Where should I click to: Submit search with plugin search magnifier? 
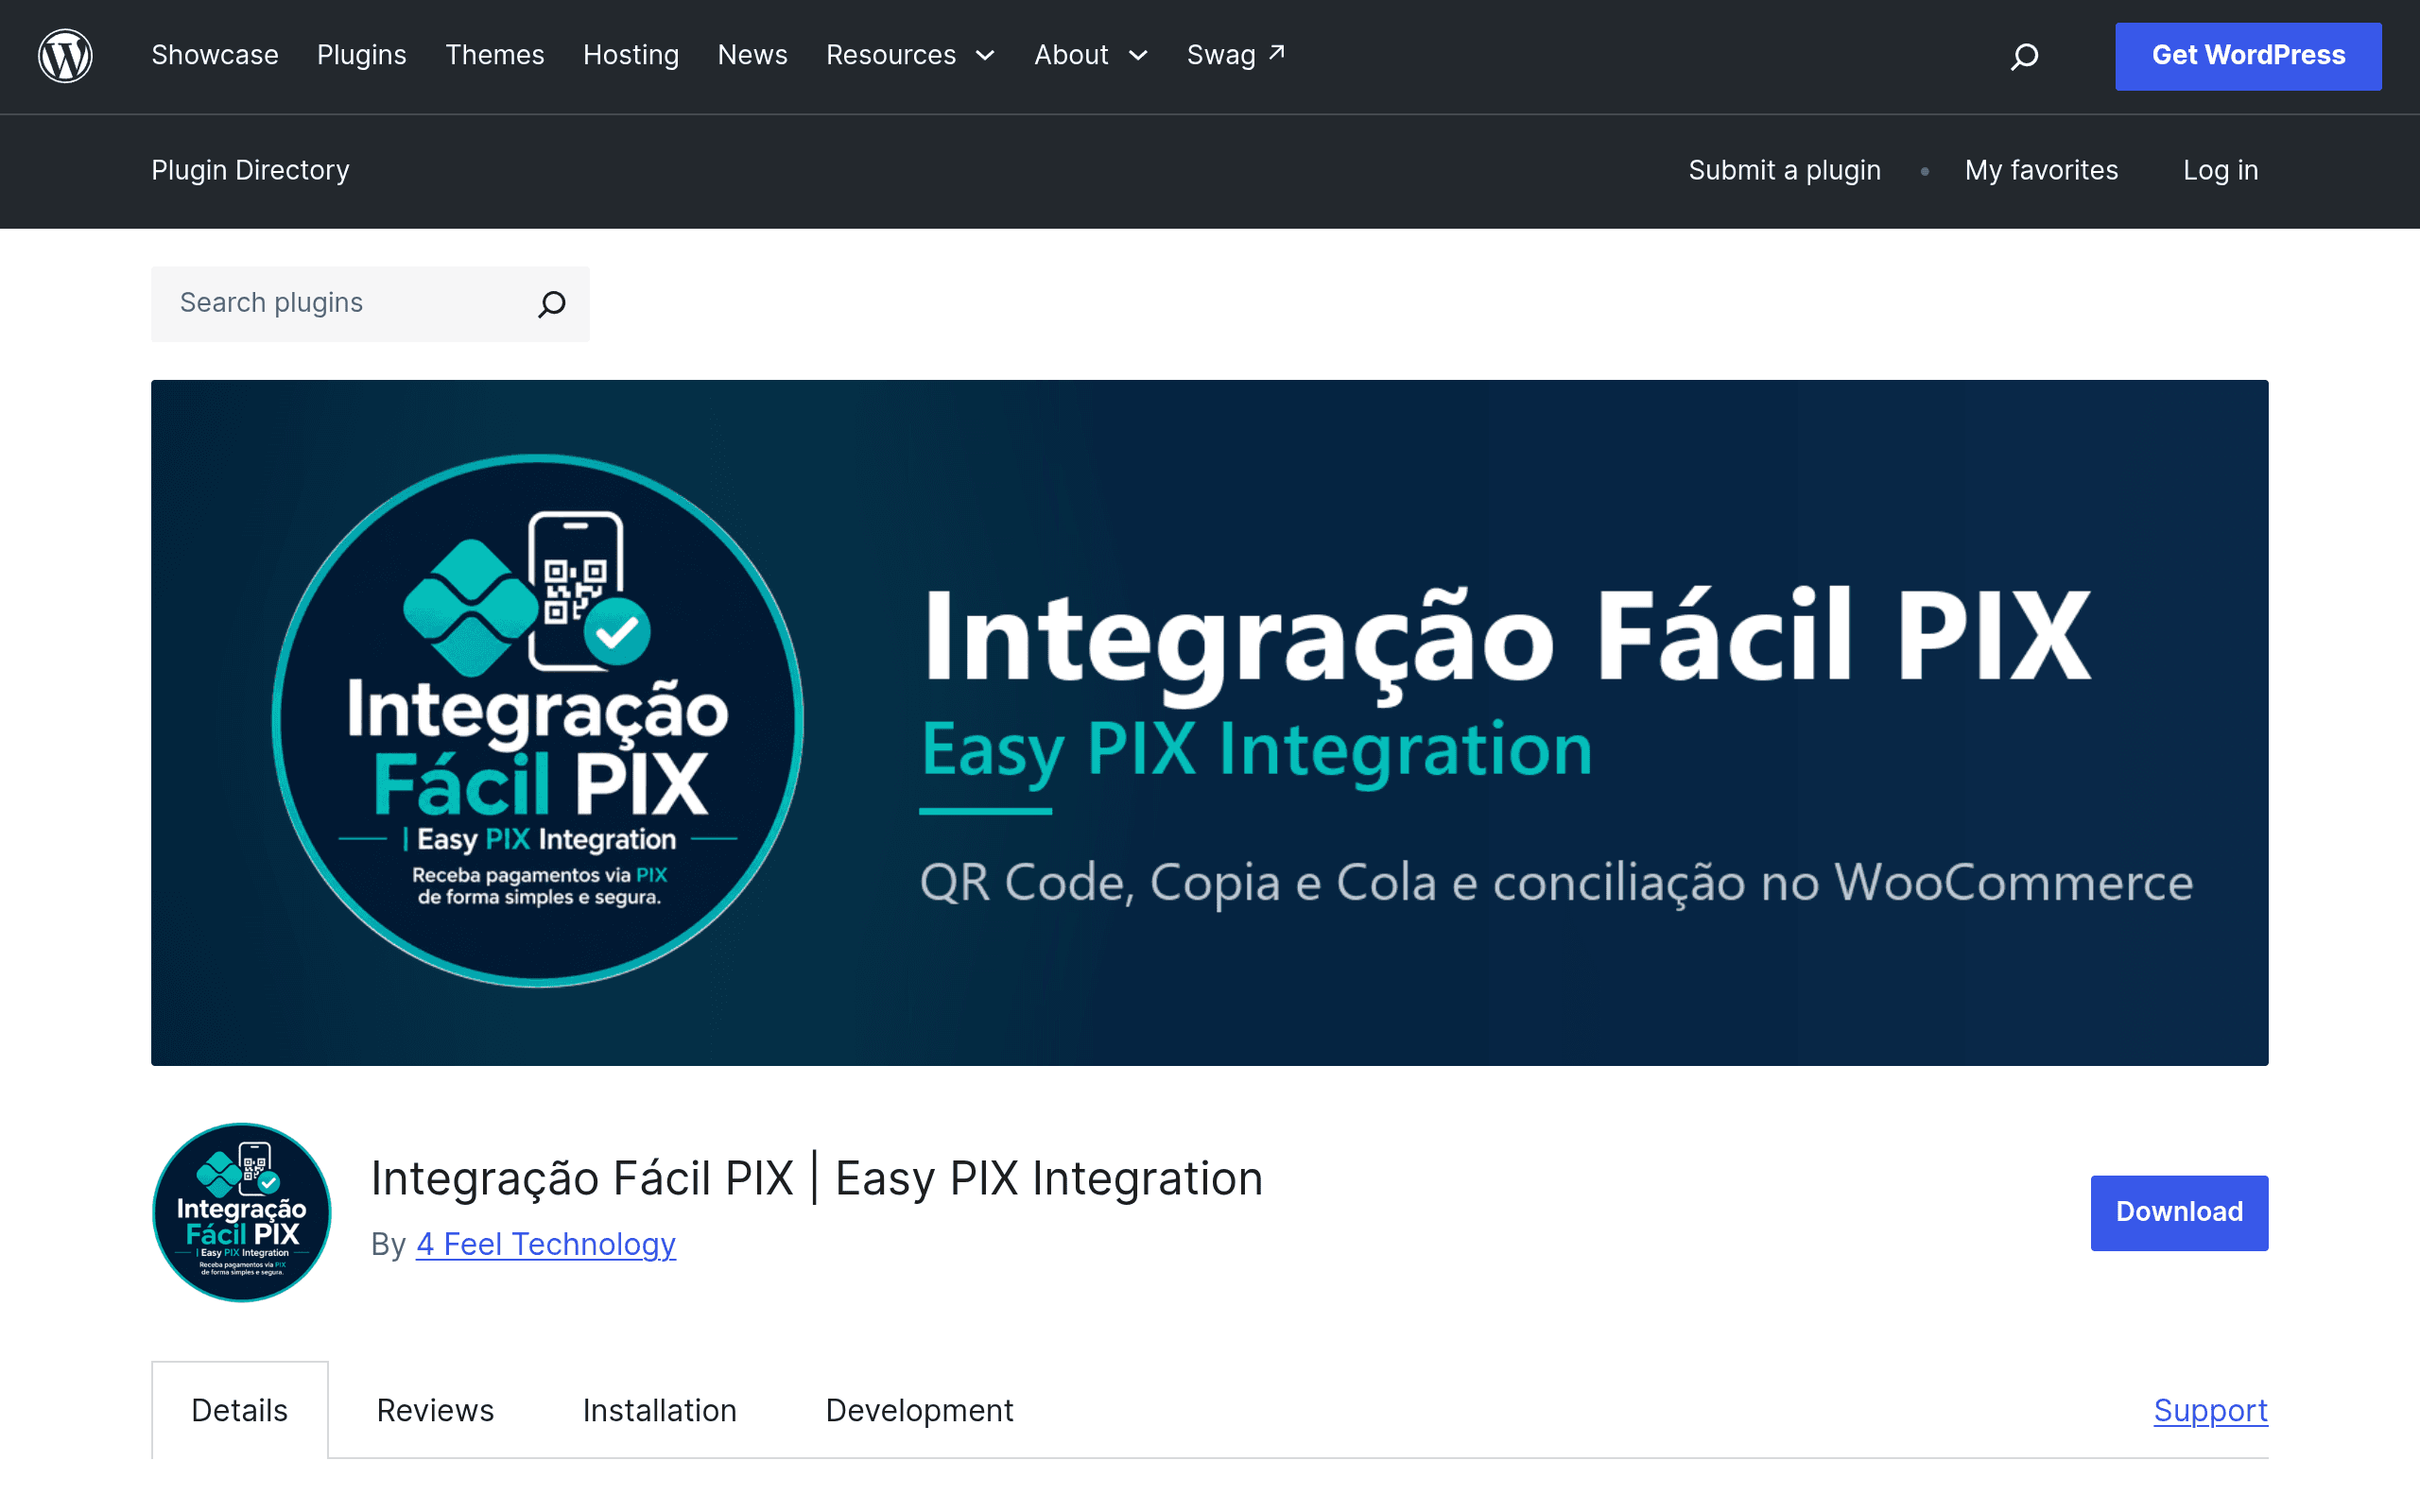(552, 304)
